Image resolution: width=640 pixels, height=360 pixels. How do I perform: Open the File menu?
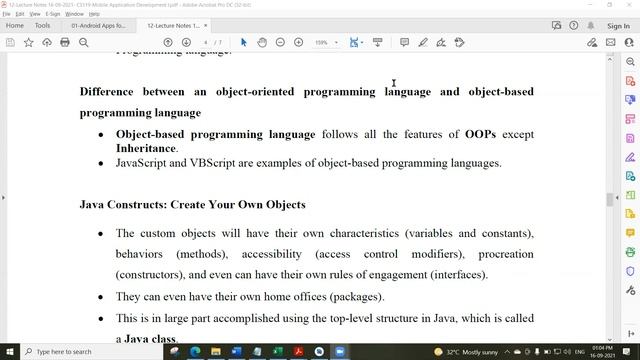[6, 14]
